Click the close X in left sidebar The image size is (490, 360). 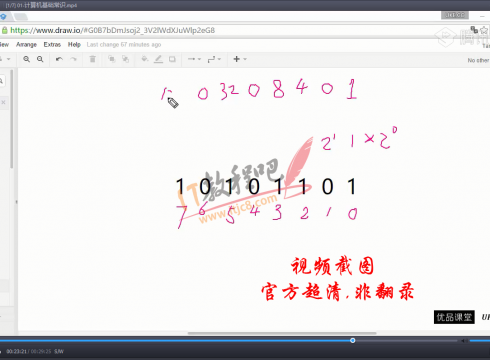pyautogui.click(x=3, y=102)
